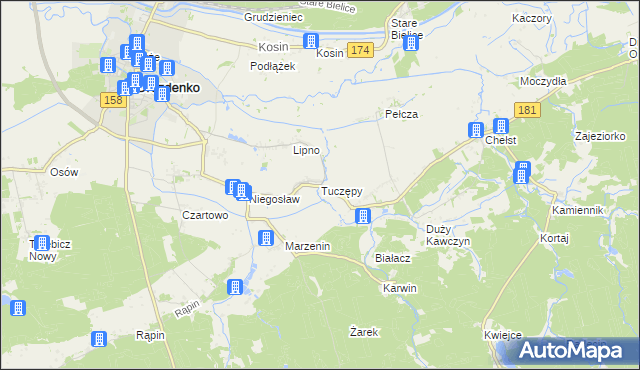Select the Białacz place name
The image size is (640, 370).
[x=393, y=258]
